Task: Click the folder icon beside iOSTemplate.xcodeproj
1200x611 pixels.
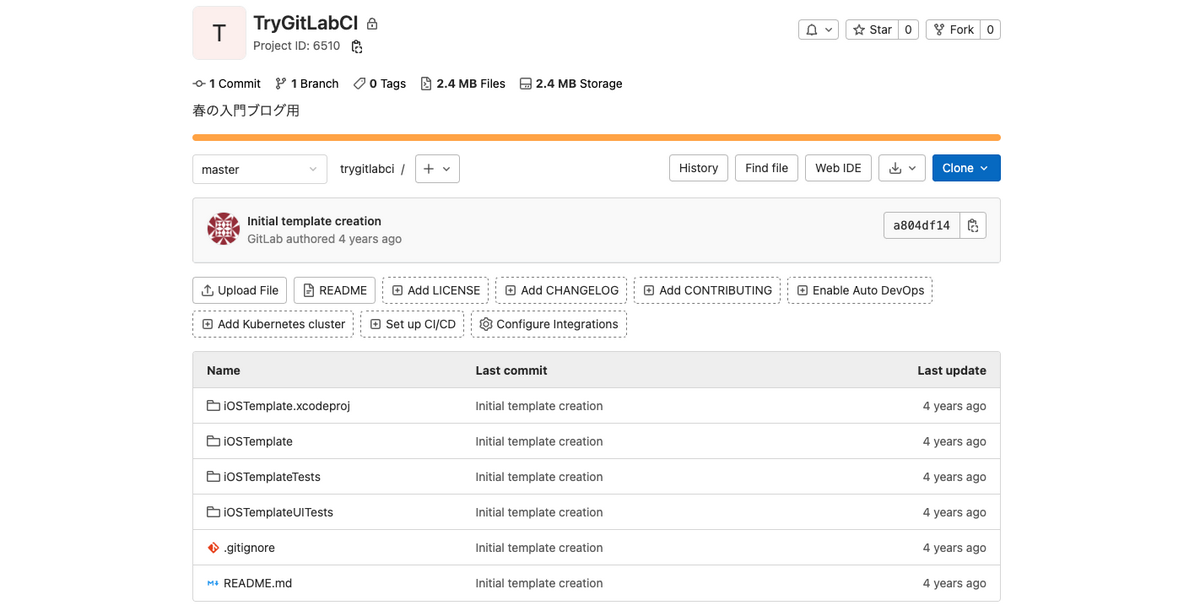Action: 213,406
